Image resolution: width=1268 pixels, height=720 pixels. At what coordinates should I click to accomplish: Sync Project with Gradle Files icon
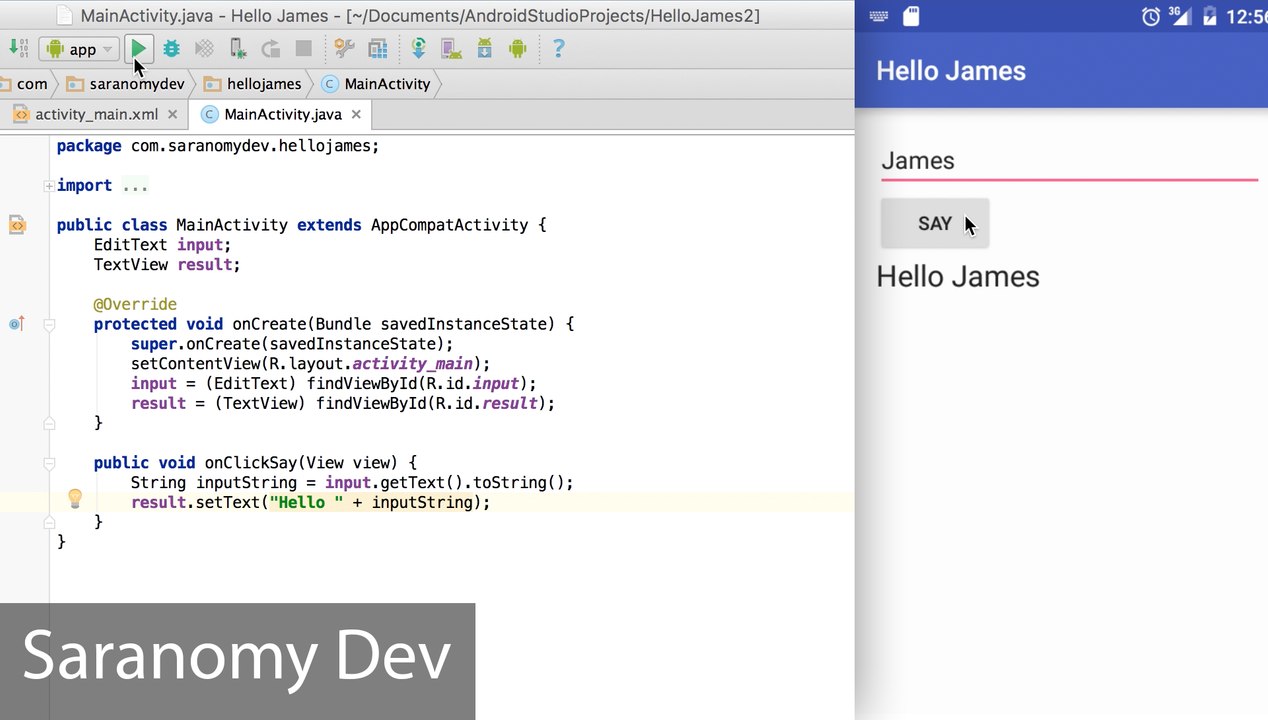coord(418,48)
